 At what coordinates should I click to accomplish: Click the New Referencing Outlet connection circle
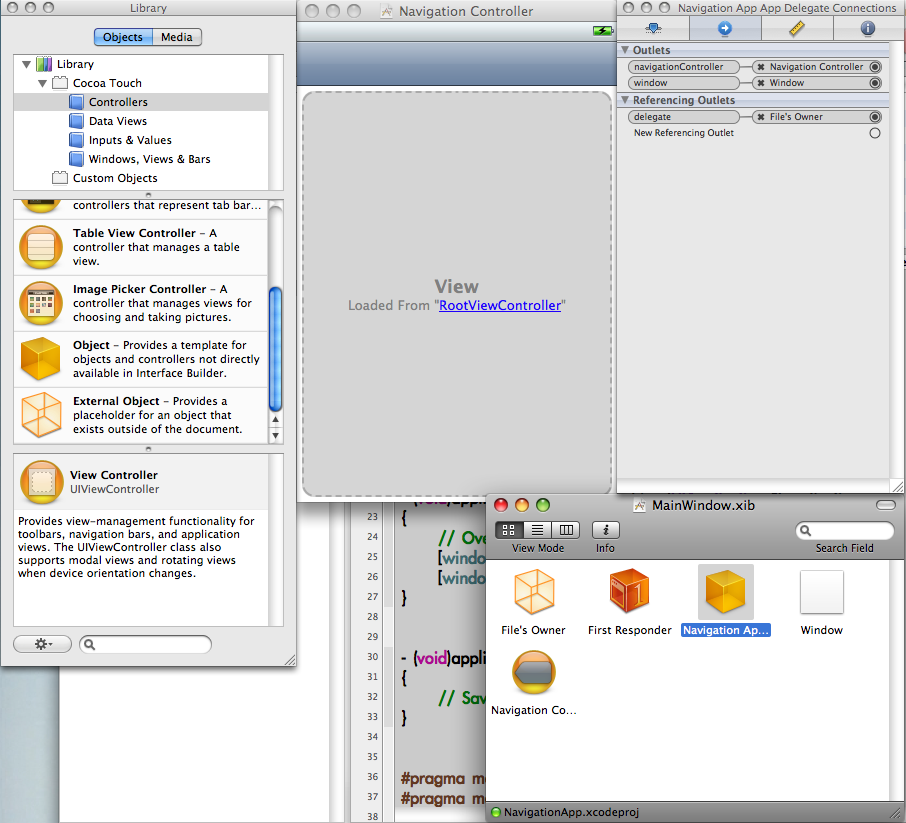tap(875, 133)
